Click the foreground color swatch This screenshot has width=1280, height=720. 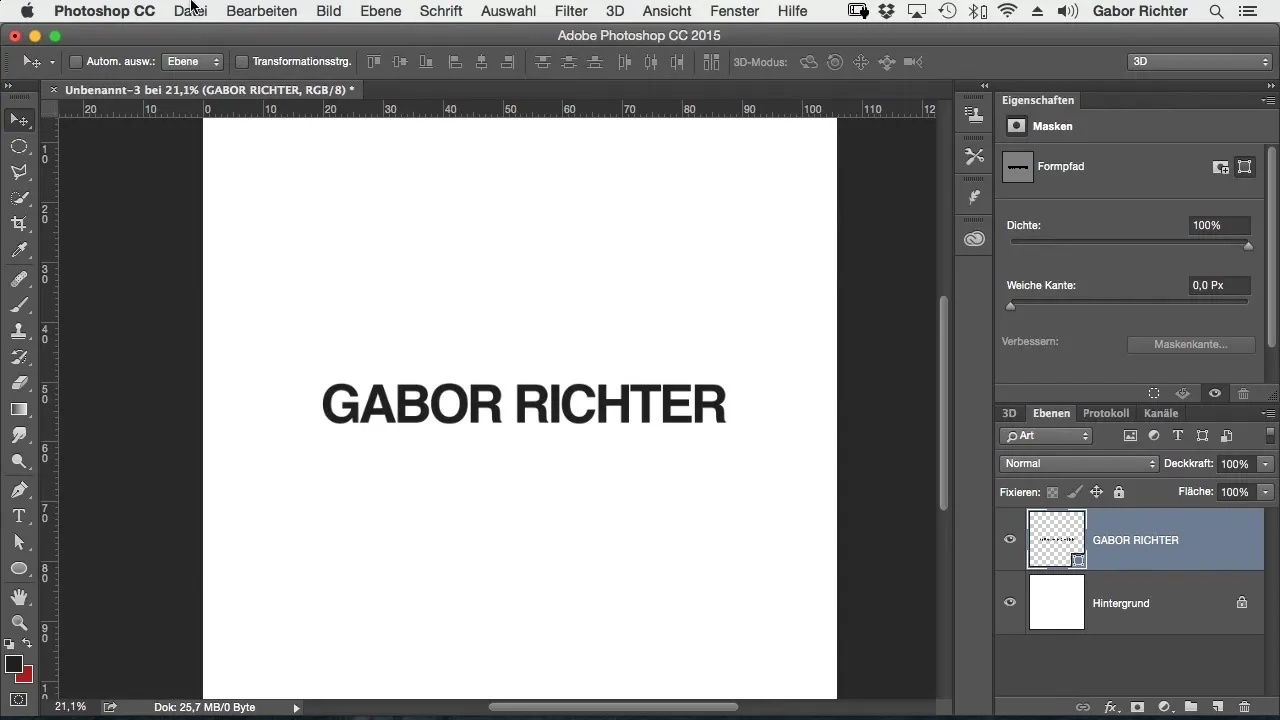click(13, 664)
